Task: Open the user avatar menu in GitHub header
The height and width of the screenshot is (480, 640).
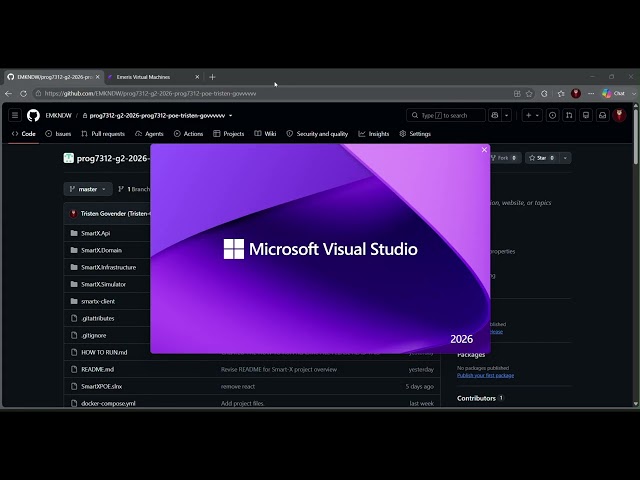Action: pos(619,116)
